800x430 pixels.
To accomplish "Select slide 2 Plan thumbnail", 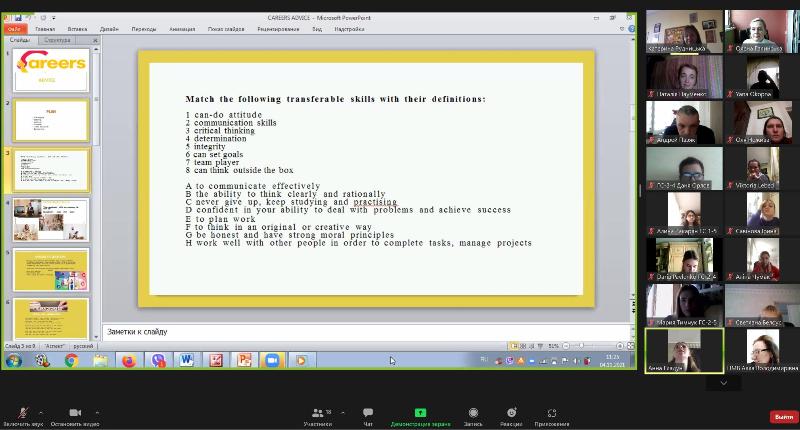I will [51, 120].
